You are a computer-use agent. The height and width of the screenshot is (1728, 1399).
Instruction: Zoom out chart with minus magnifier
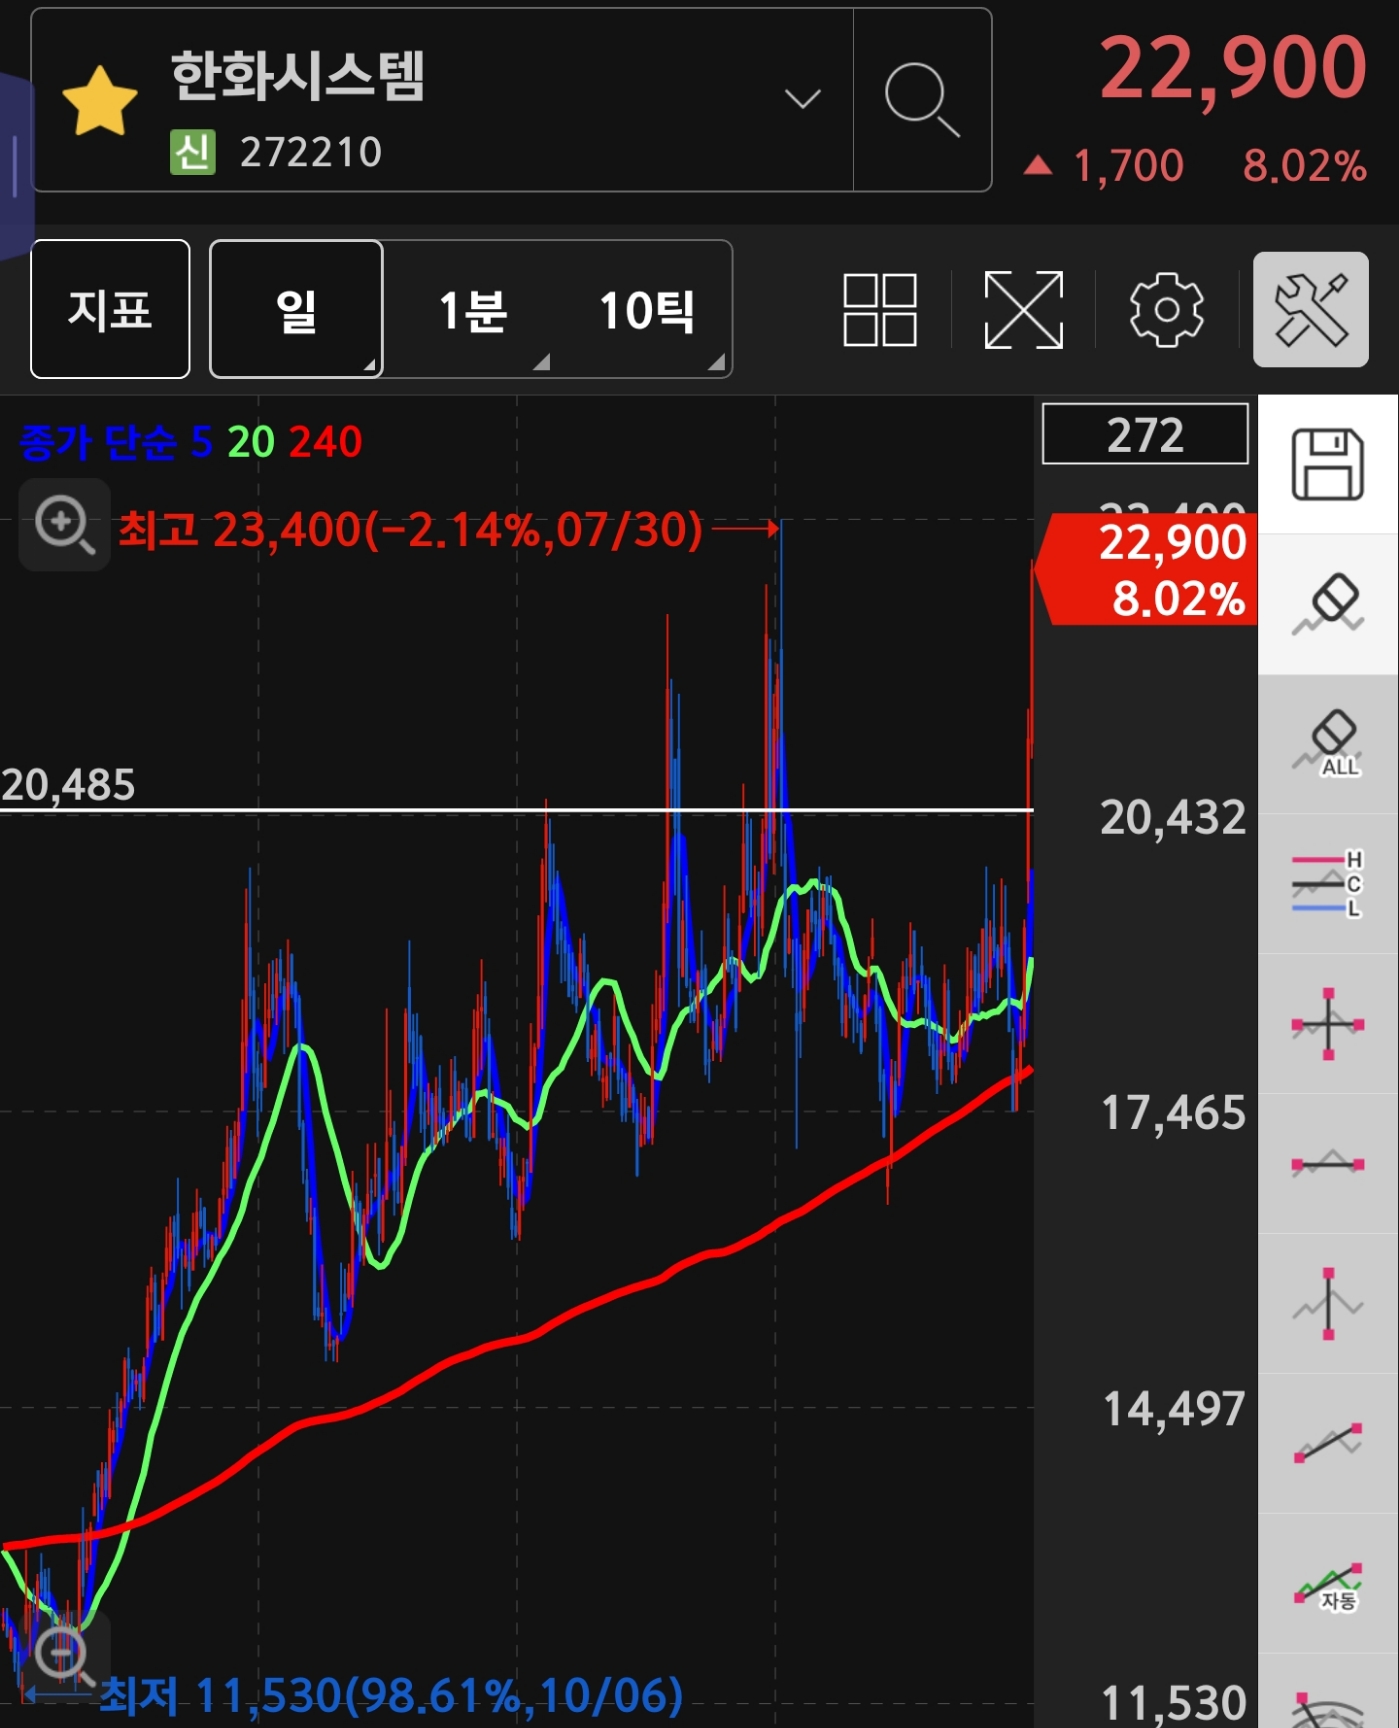tap(65, 1656)
